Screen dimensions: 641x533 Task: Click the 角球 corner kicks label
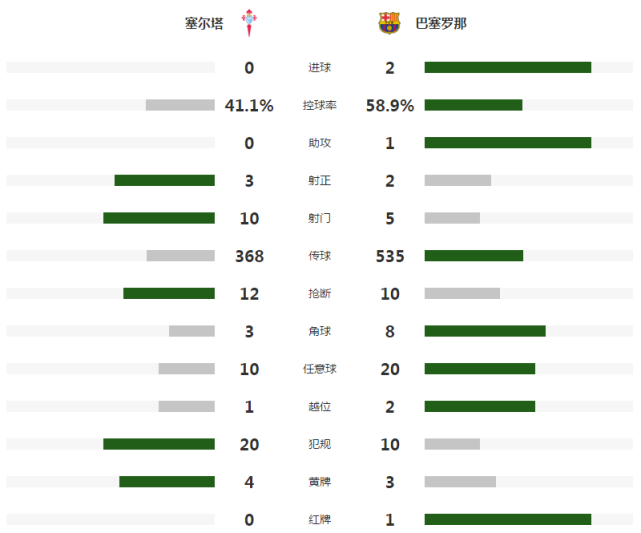point(319,331)
